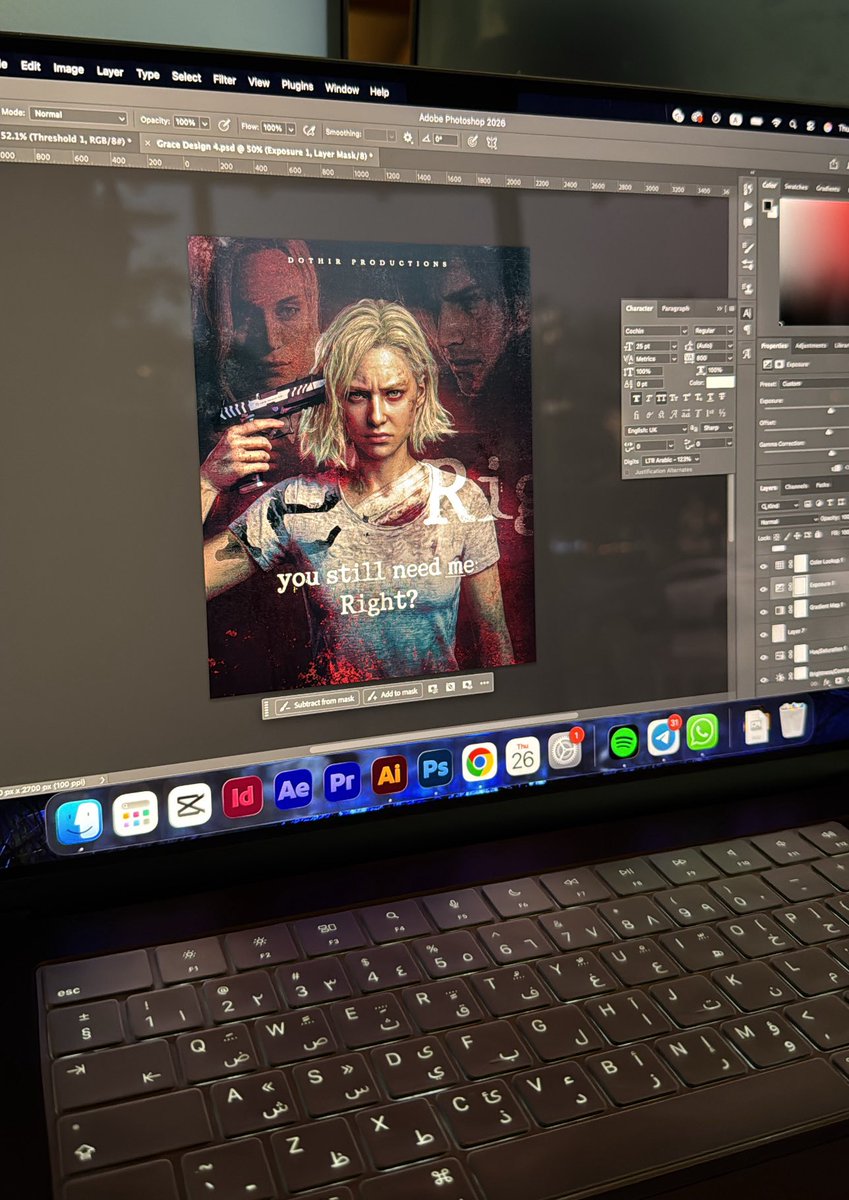
Task: Adjust the Gamma Correction slider
Action: tap(832, 453)
